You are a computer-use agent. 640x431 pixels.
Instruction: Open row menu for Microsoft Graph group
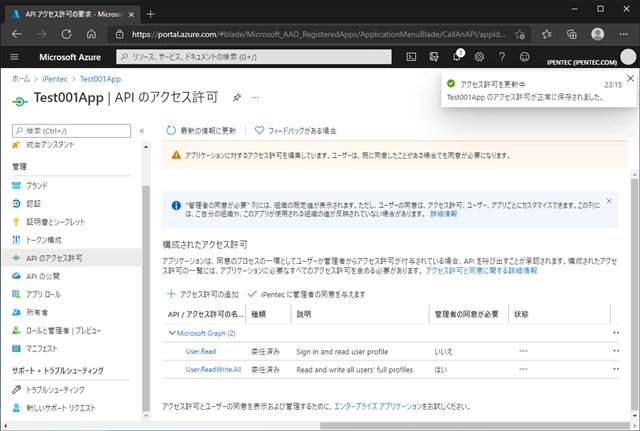click(x=616, y=333)
